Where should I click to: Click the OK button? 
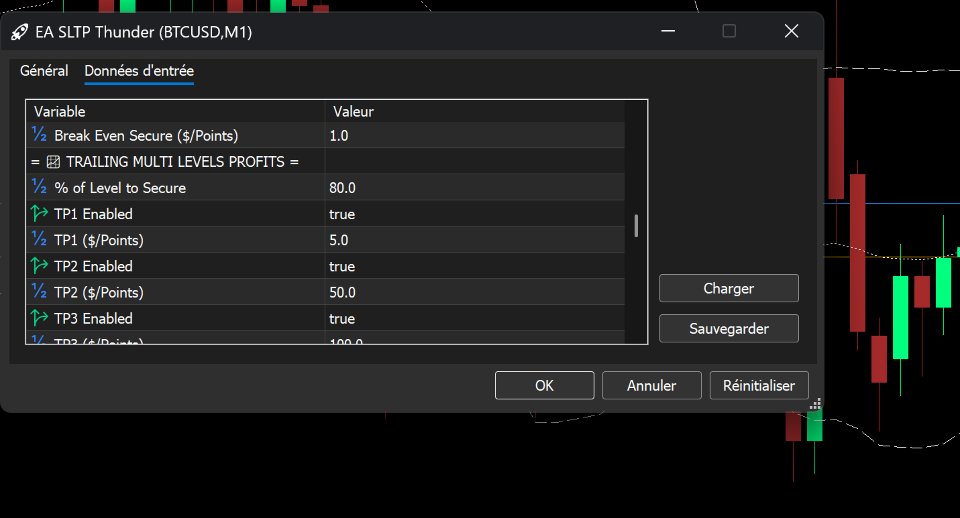pos(544,385)
